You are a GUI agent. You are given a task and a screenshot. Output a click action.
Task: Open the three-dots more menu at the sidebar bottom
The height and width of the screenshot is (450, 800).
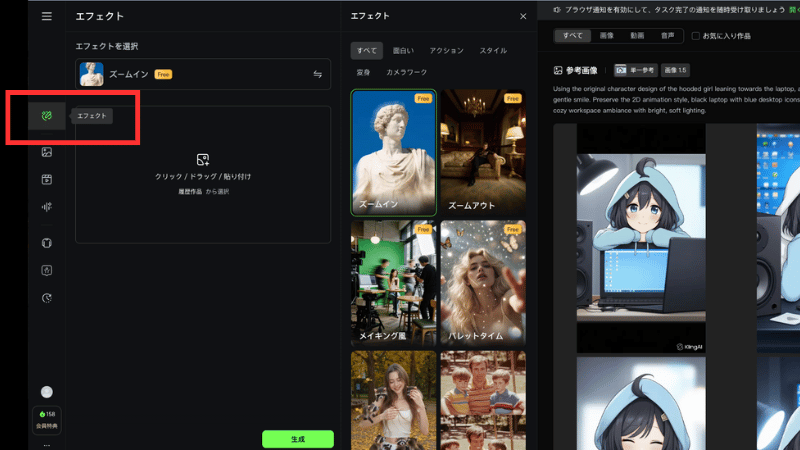pos(46,444)
